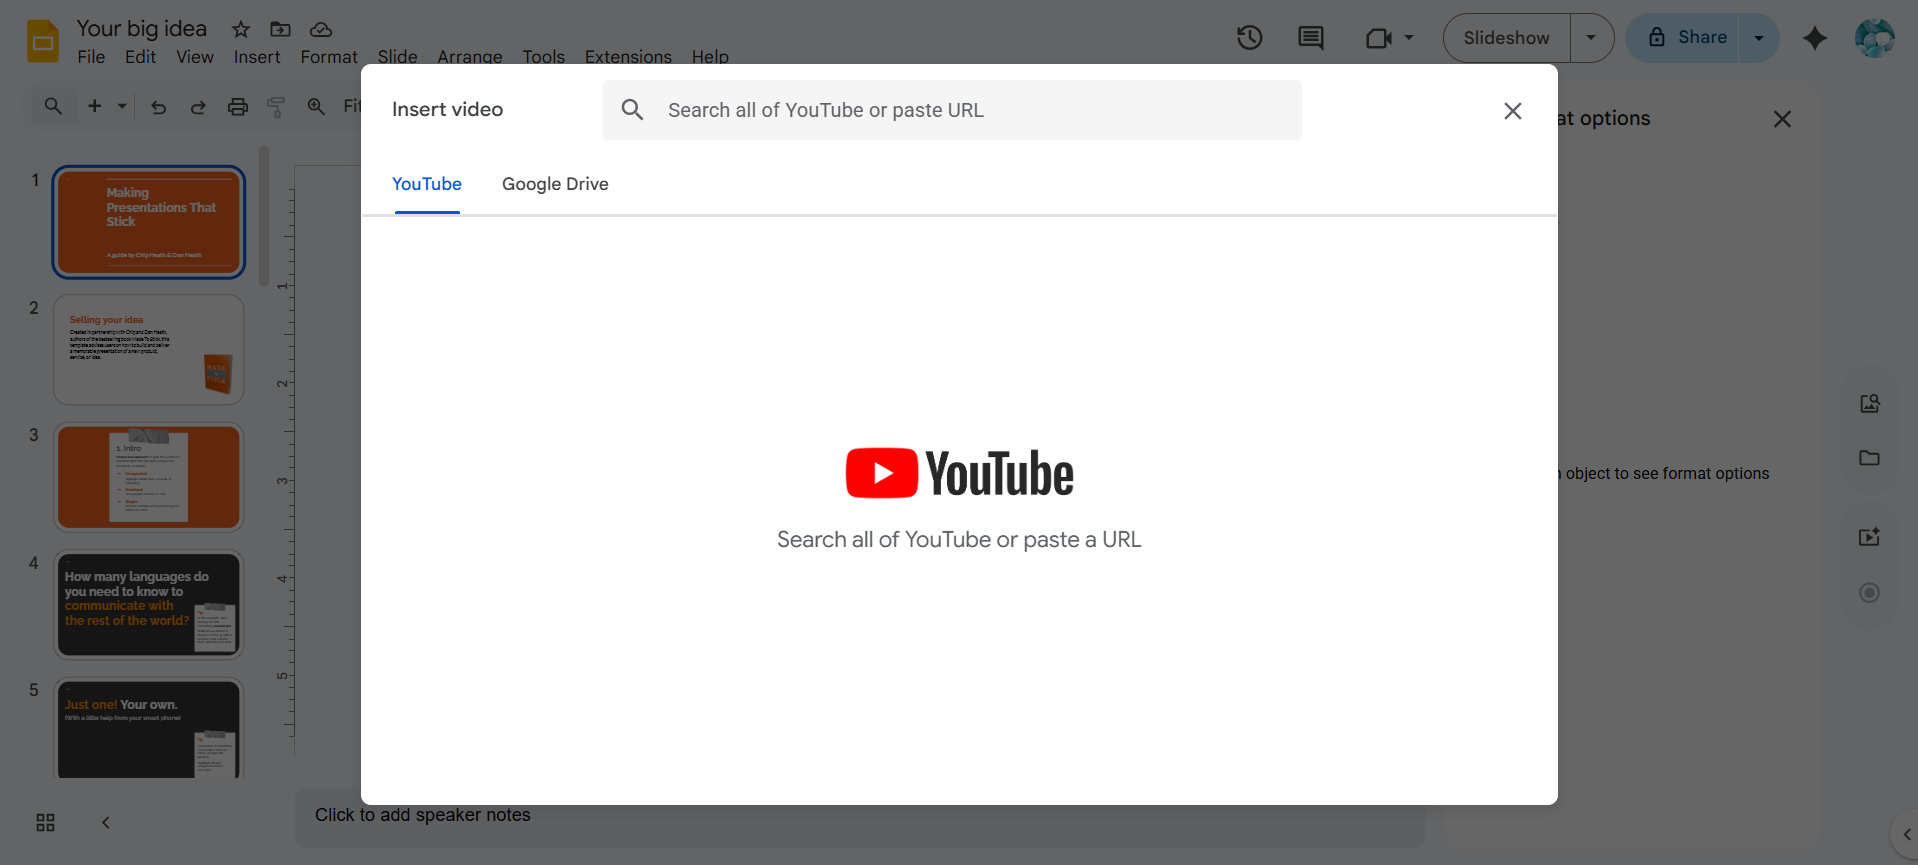Click the undo icon
This screenshot has height=865, width=1918.
click(x=158, y=107)
